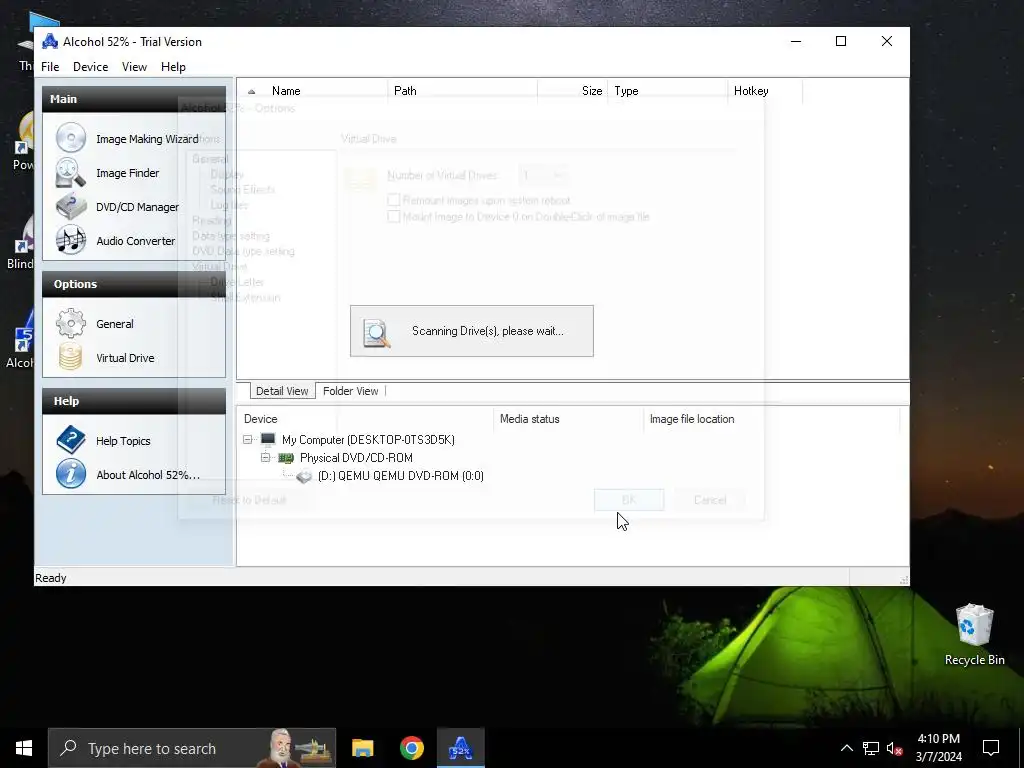Sort image list by Size column

point(572,91)
